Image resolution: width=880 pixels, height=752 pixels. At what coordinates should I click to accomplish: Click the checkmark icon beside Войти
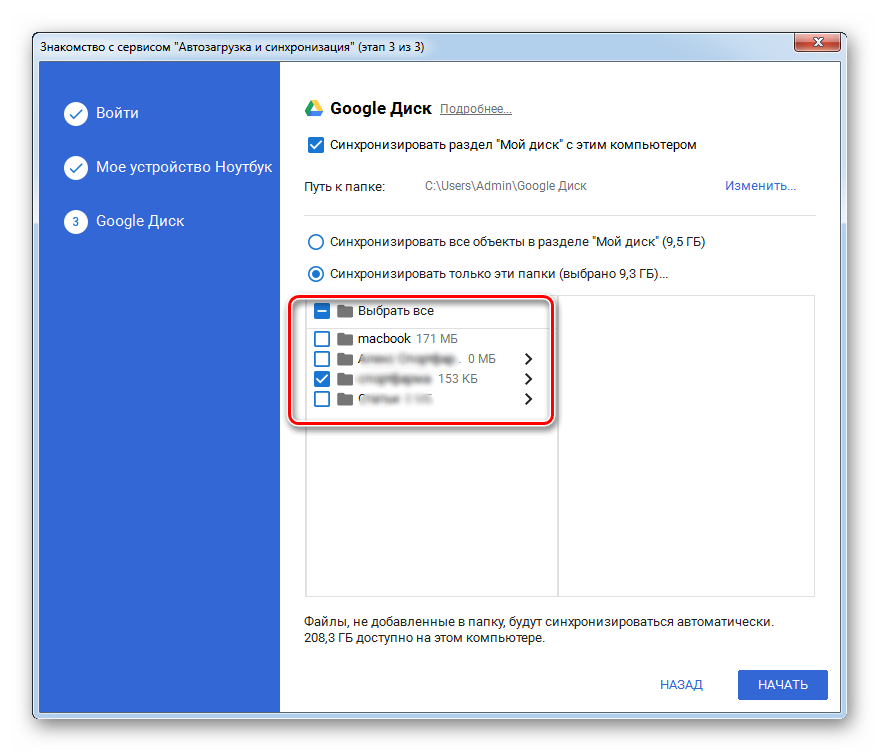pos(76,114)
